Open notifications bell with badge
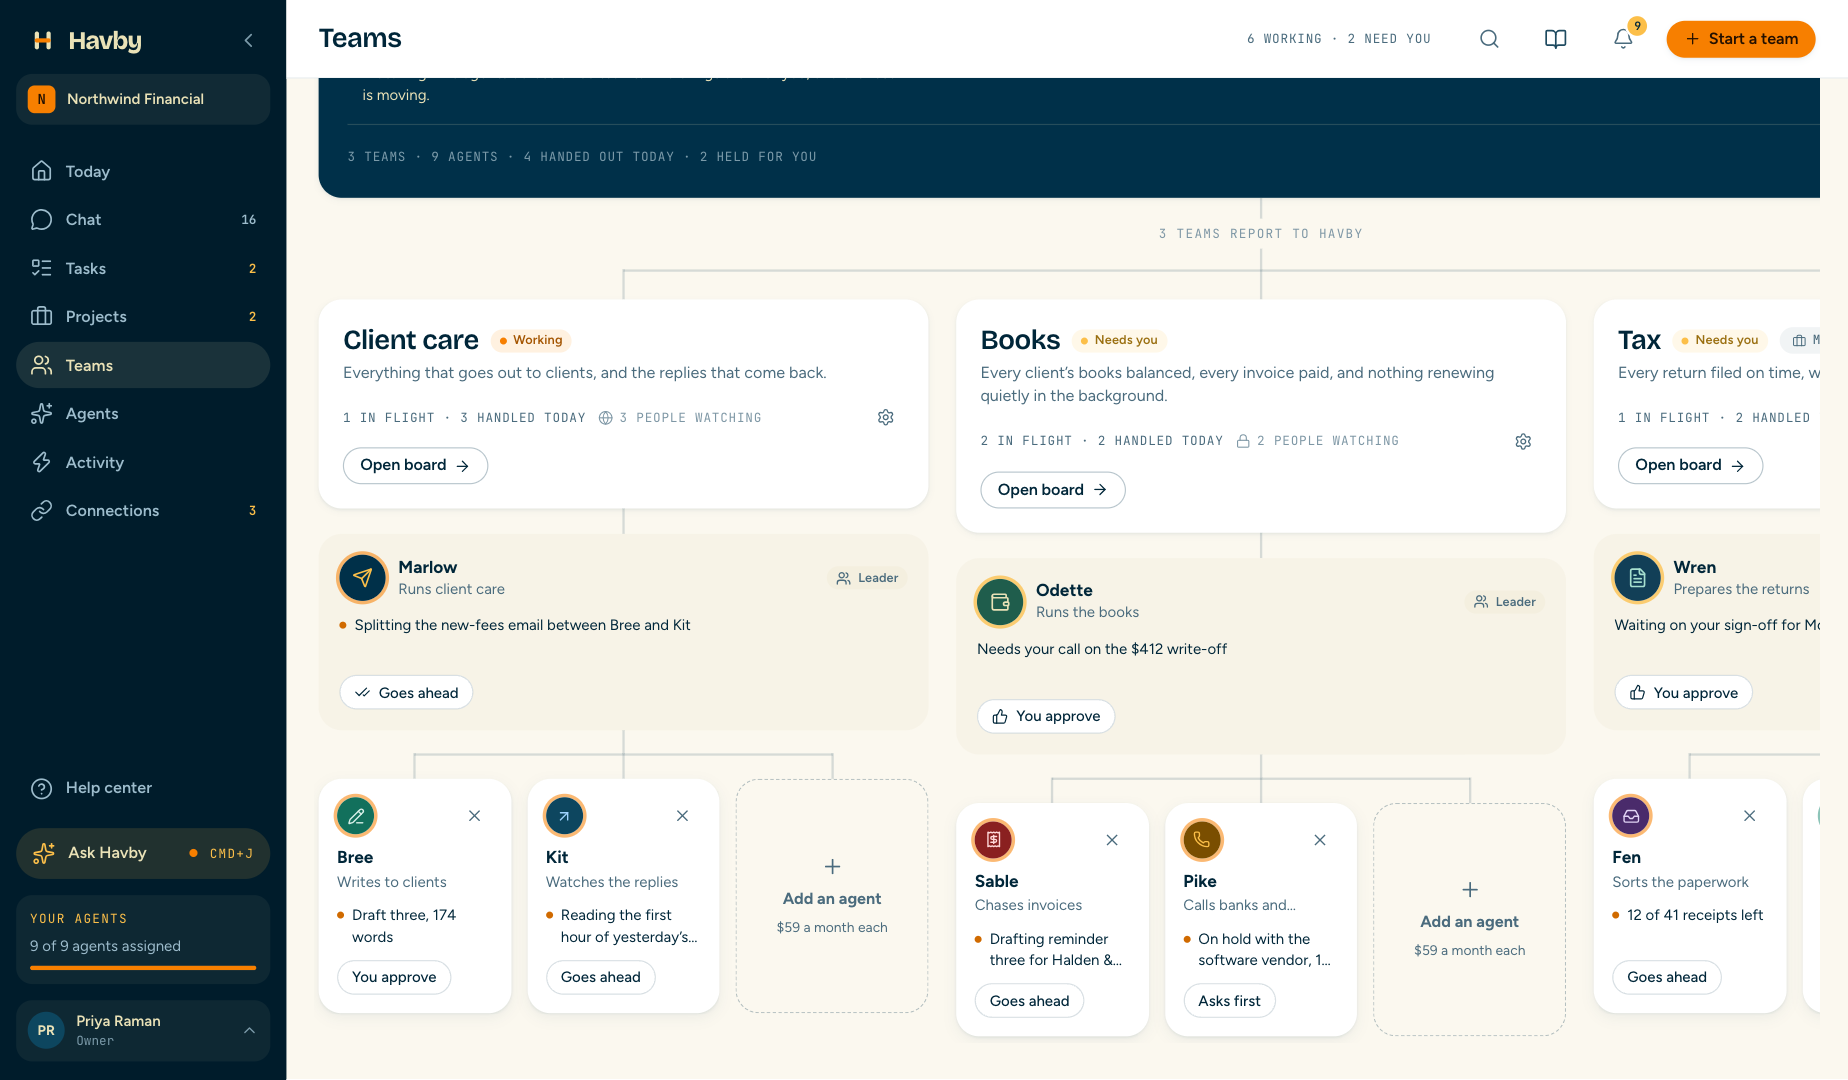Viewport: 1848px width, 1080px height. point(1623,39)
